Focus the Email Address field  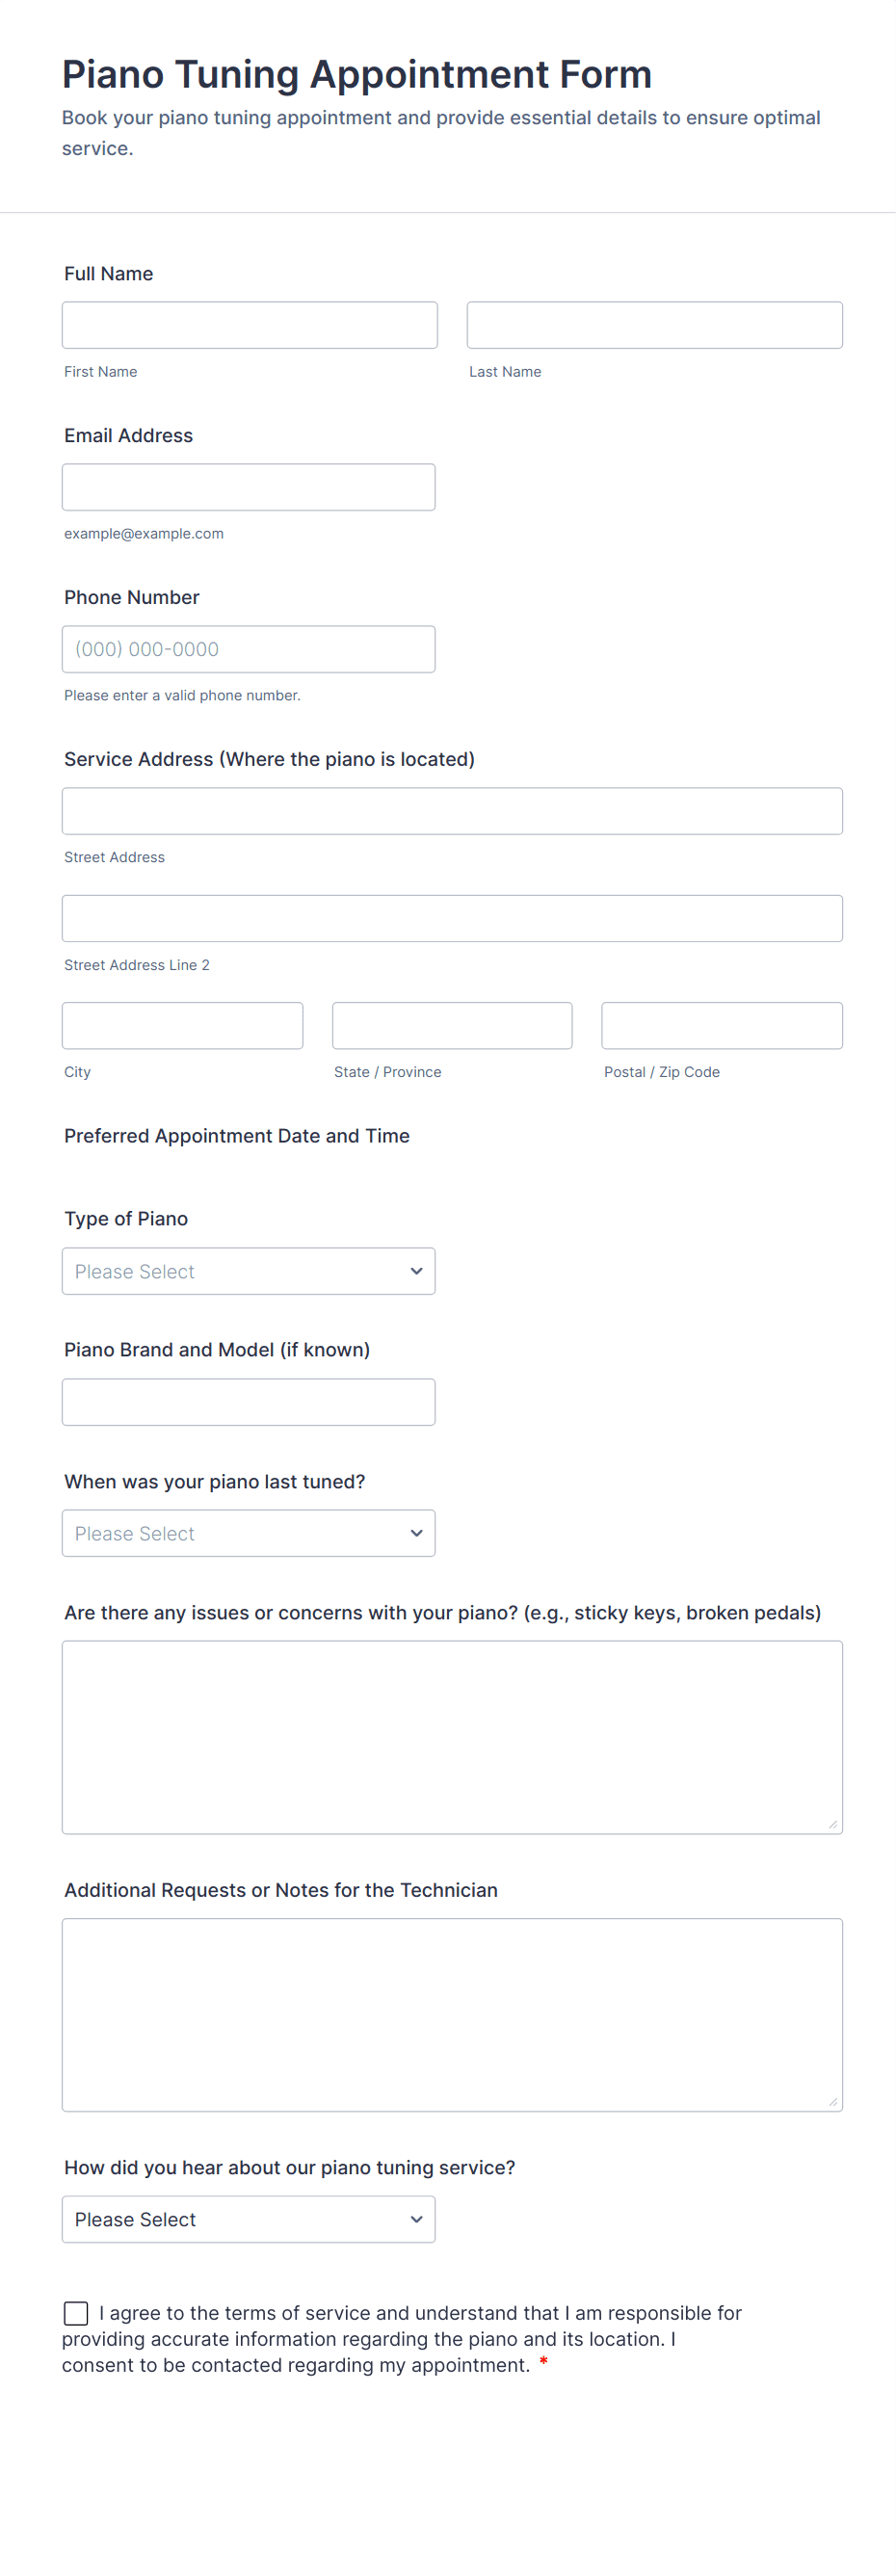(x=248, y=487)
